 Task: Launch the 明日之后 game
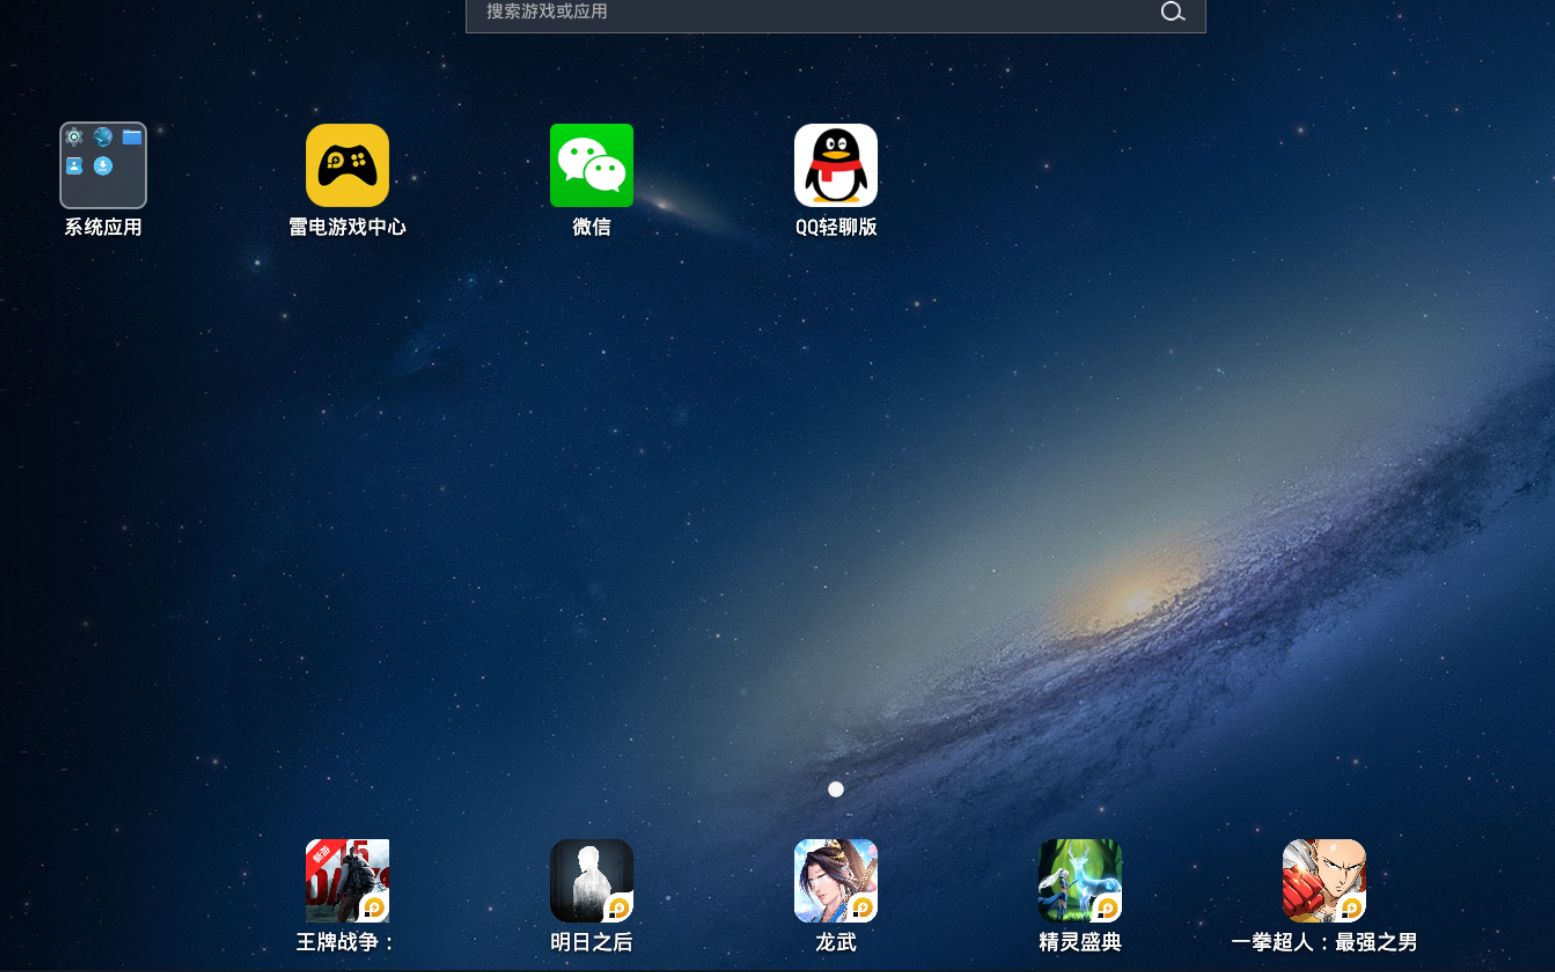click(591, 880)
